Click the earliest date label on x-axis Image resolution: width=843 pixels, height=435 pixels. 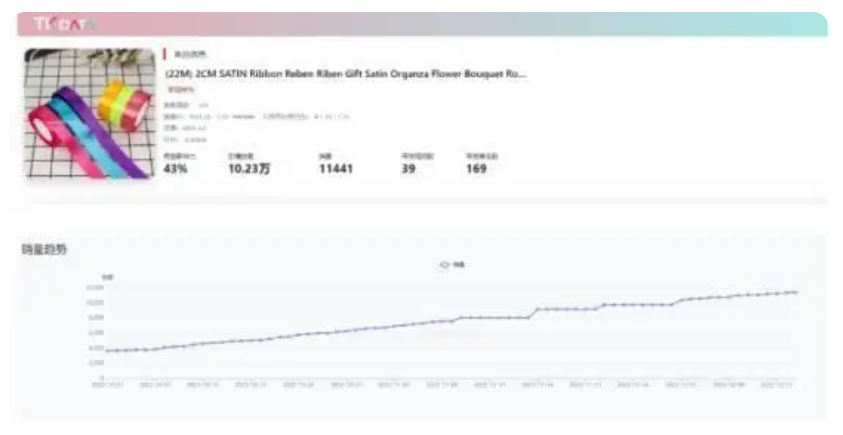tap(105, 383)
